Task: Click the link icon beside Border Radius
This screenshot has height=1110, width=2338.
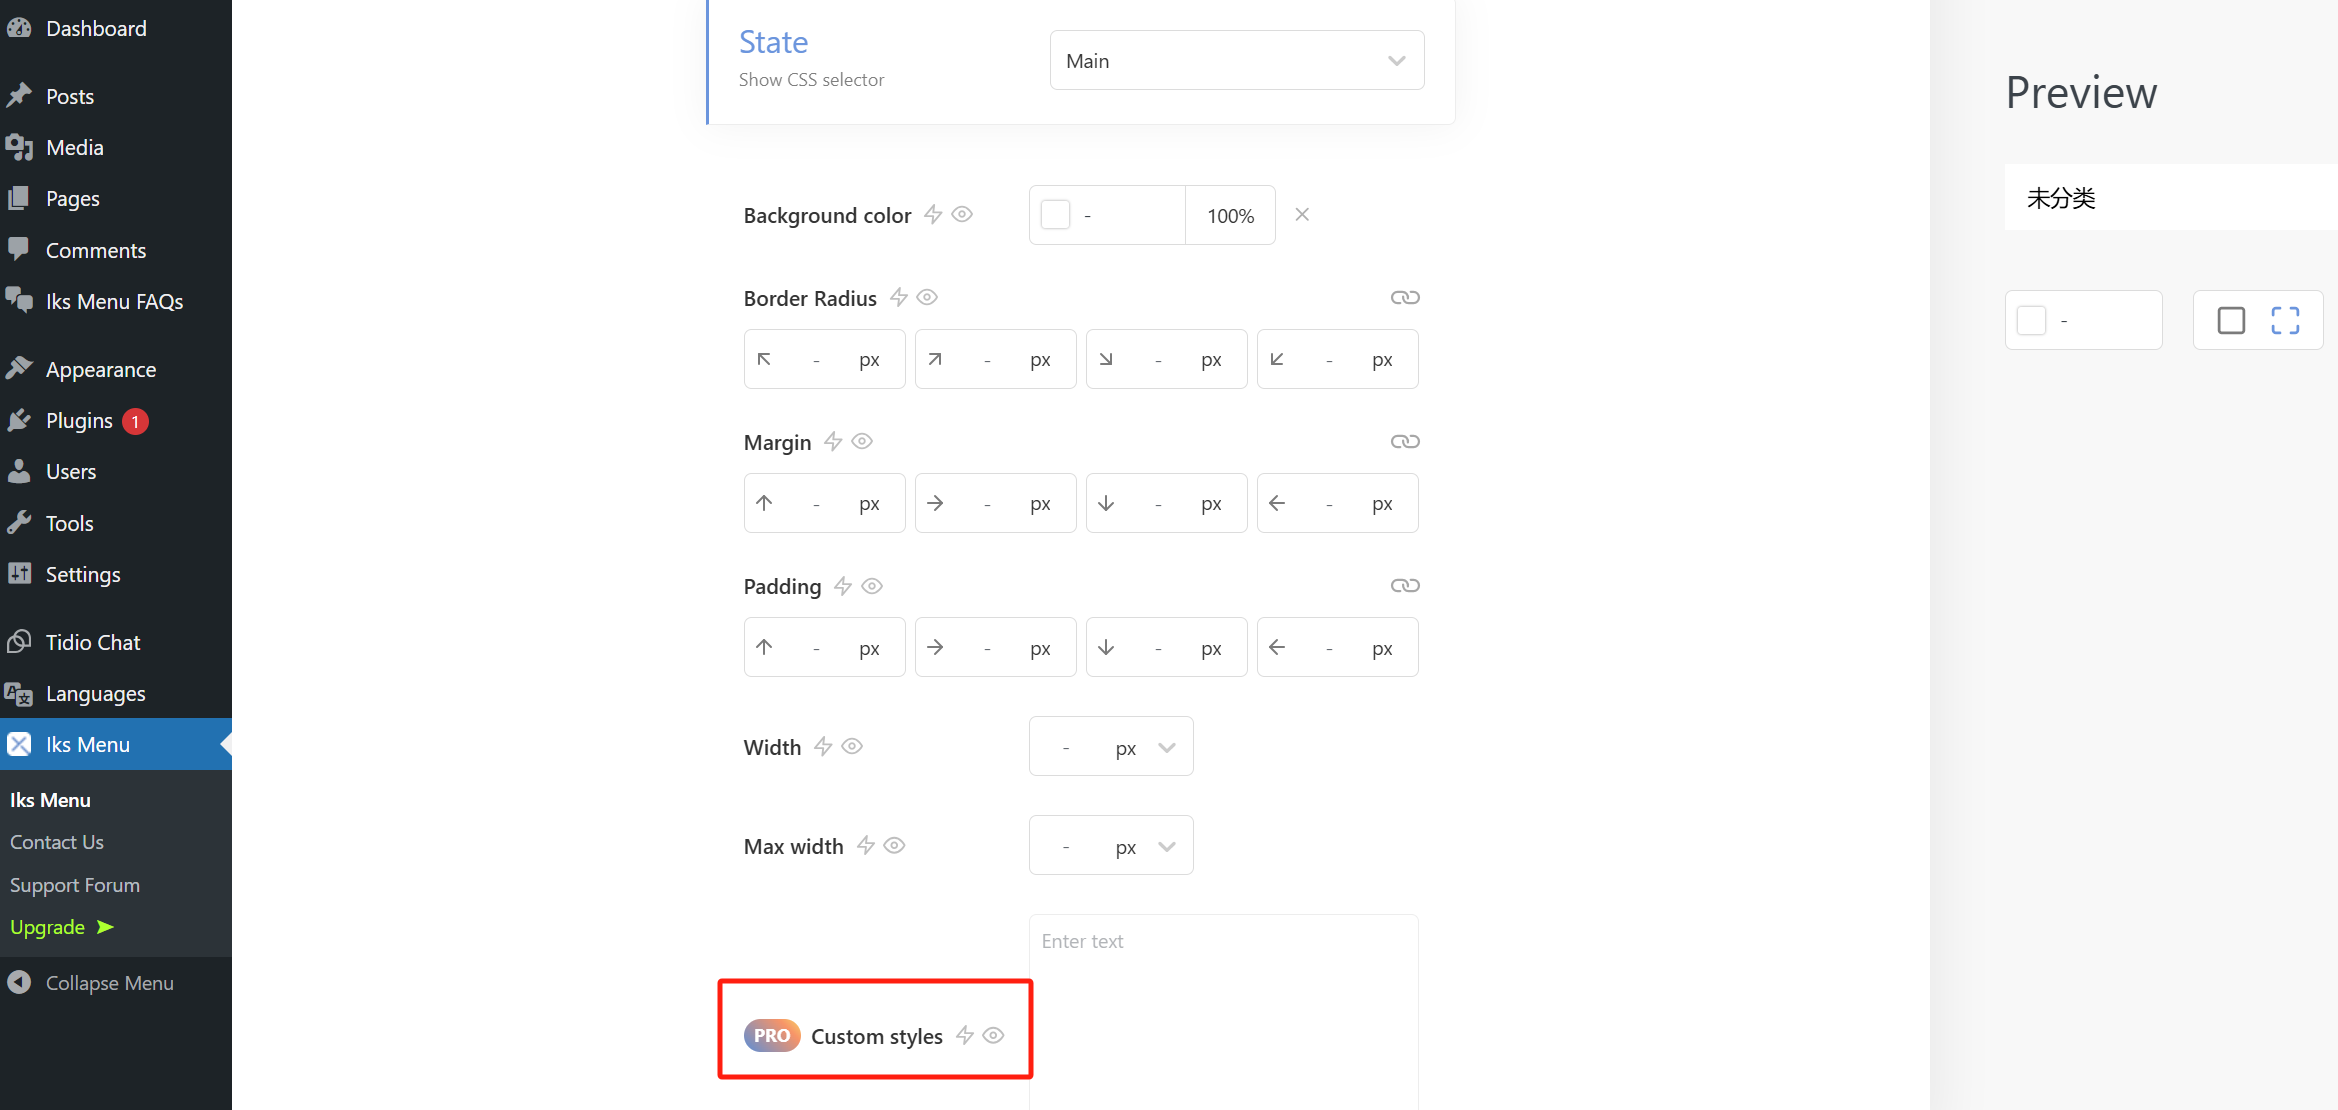Action: [1406, 297]
